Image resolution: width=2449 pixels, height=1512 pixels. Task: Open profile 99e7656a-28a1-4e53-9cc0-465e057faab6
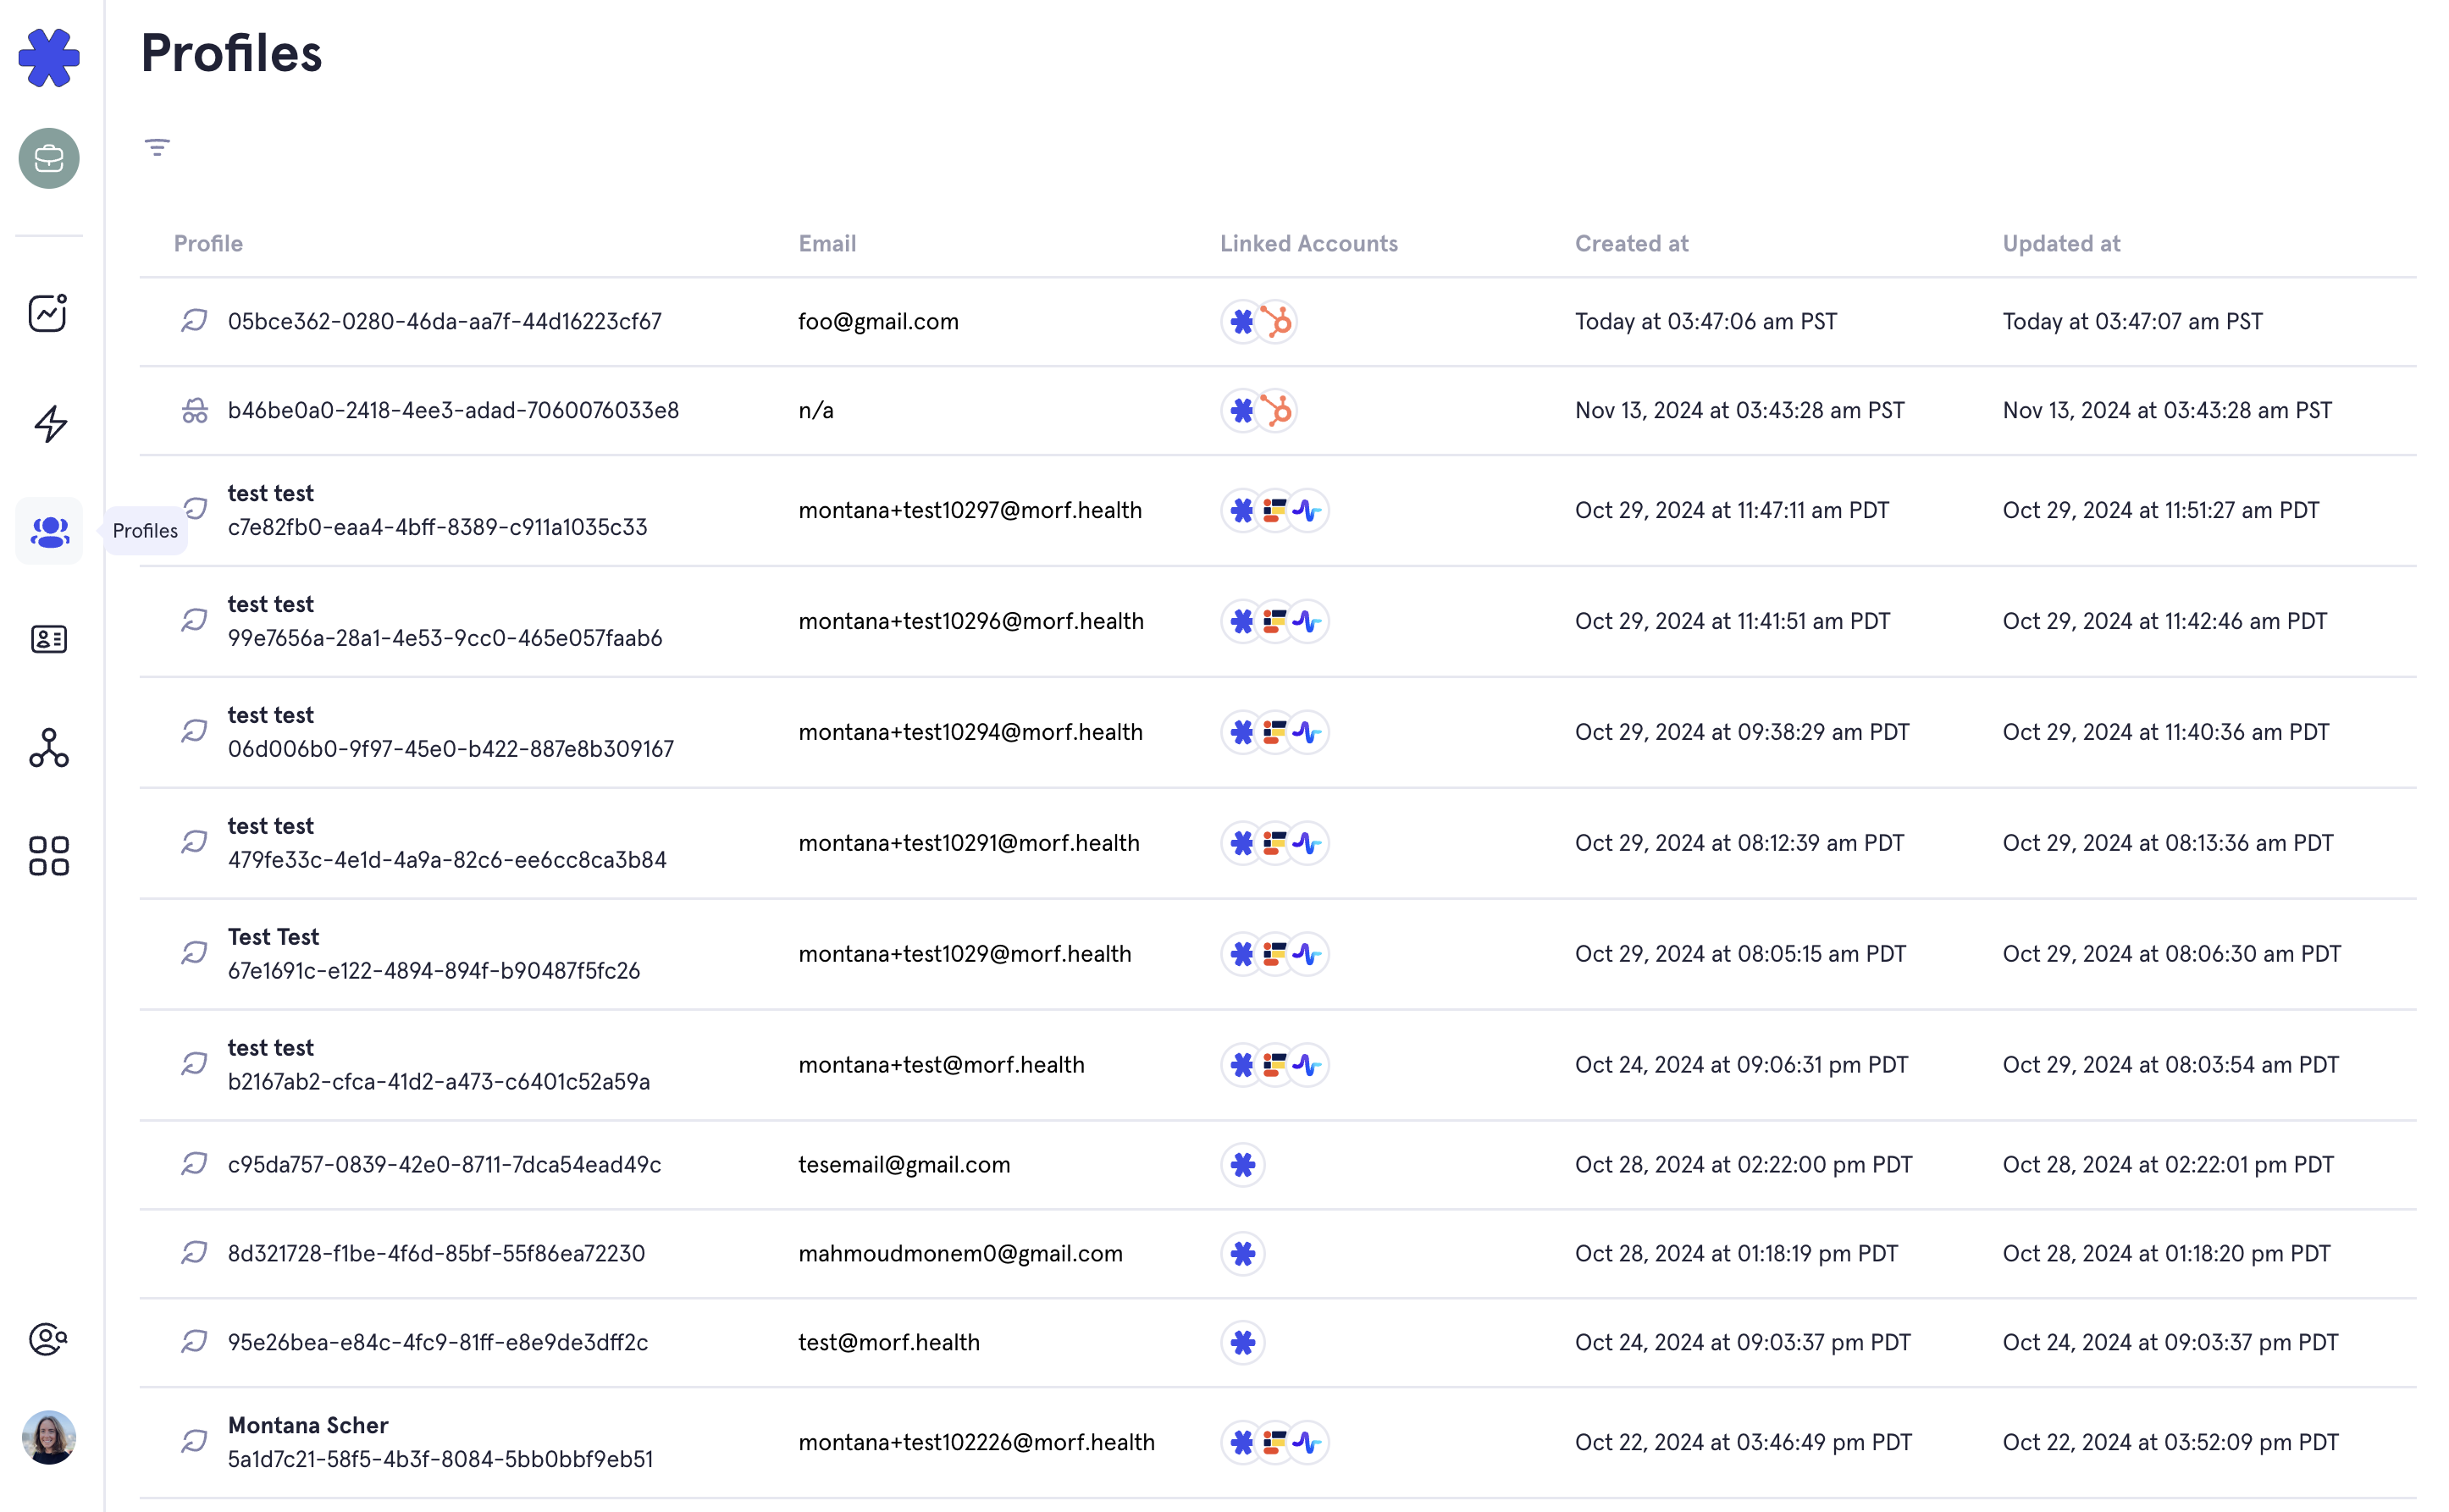(445, 638)
